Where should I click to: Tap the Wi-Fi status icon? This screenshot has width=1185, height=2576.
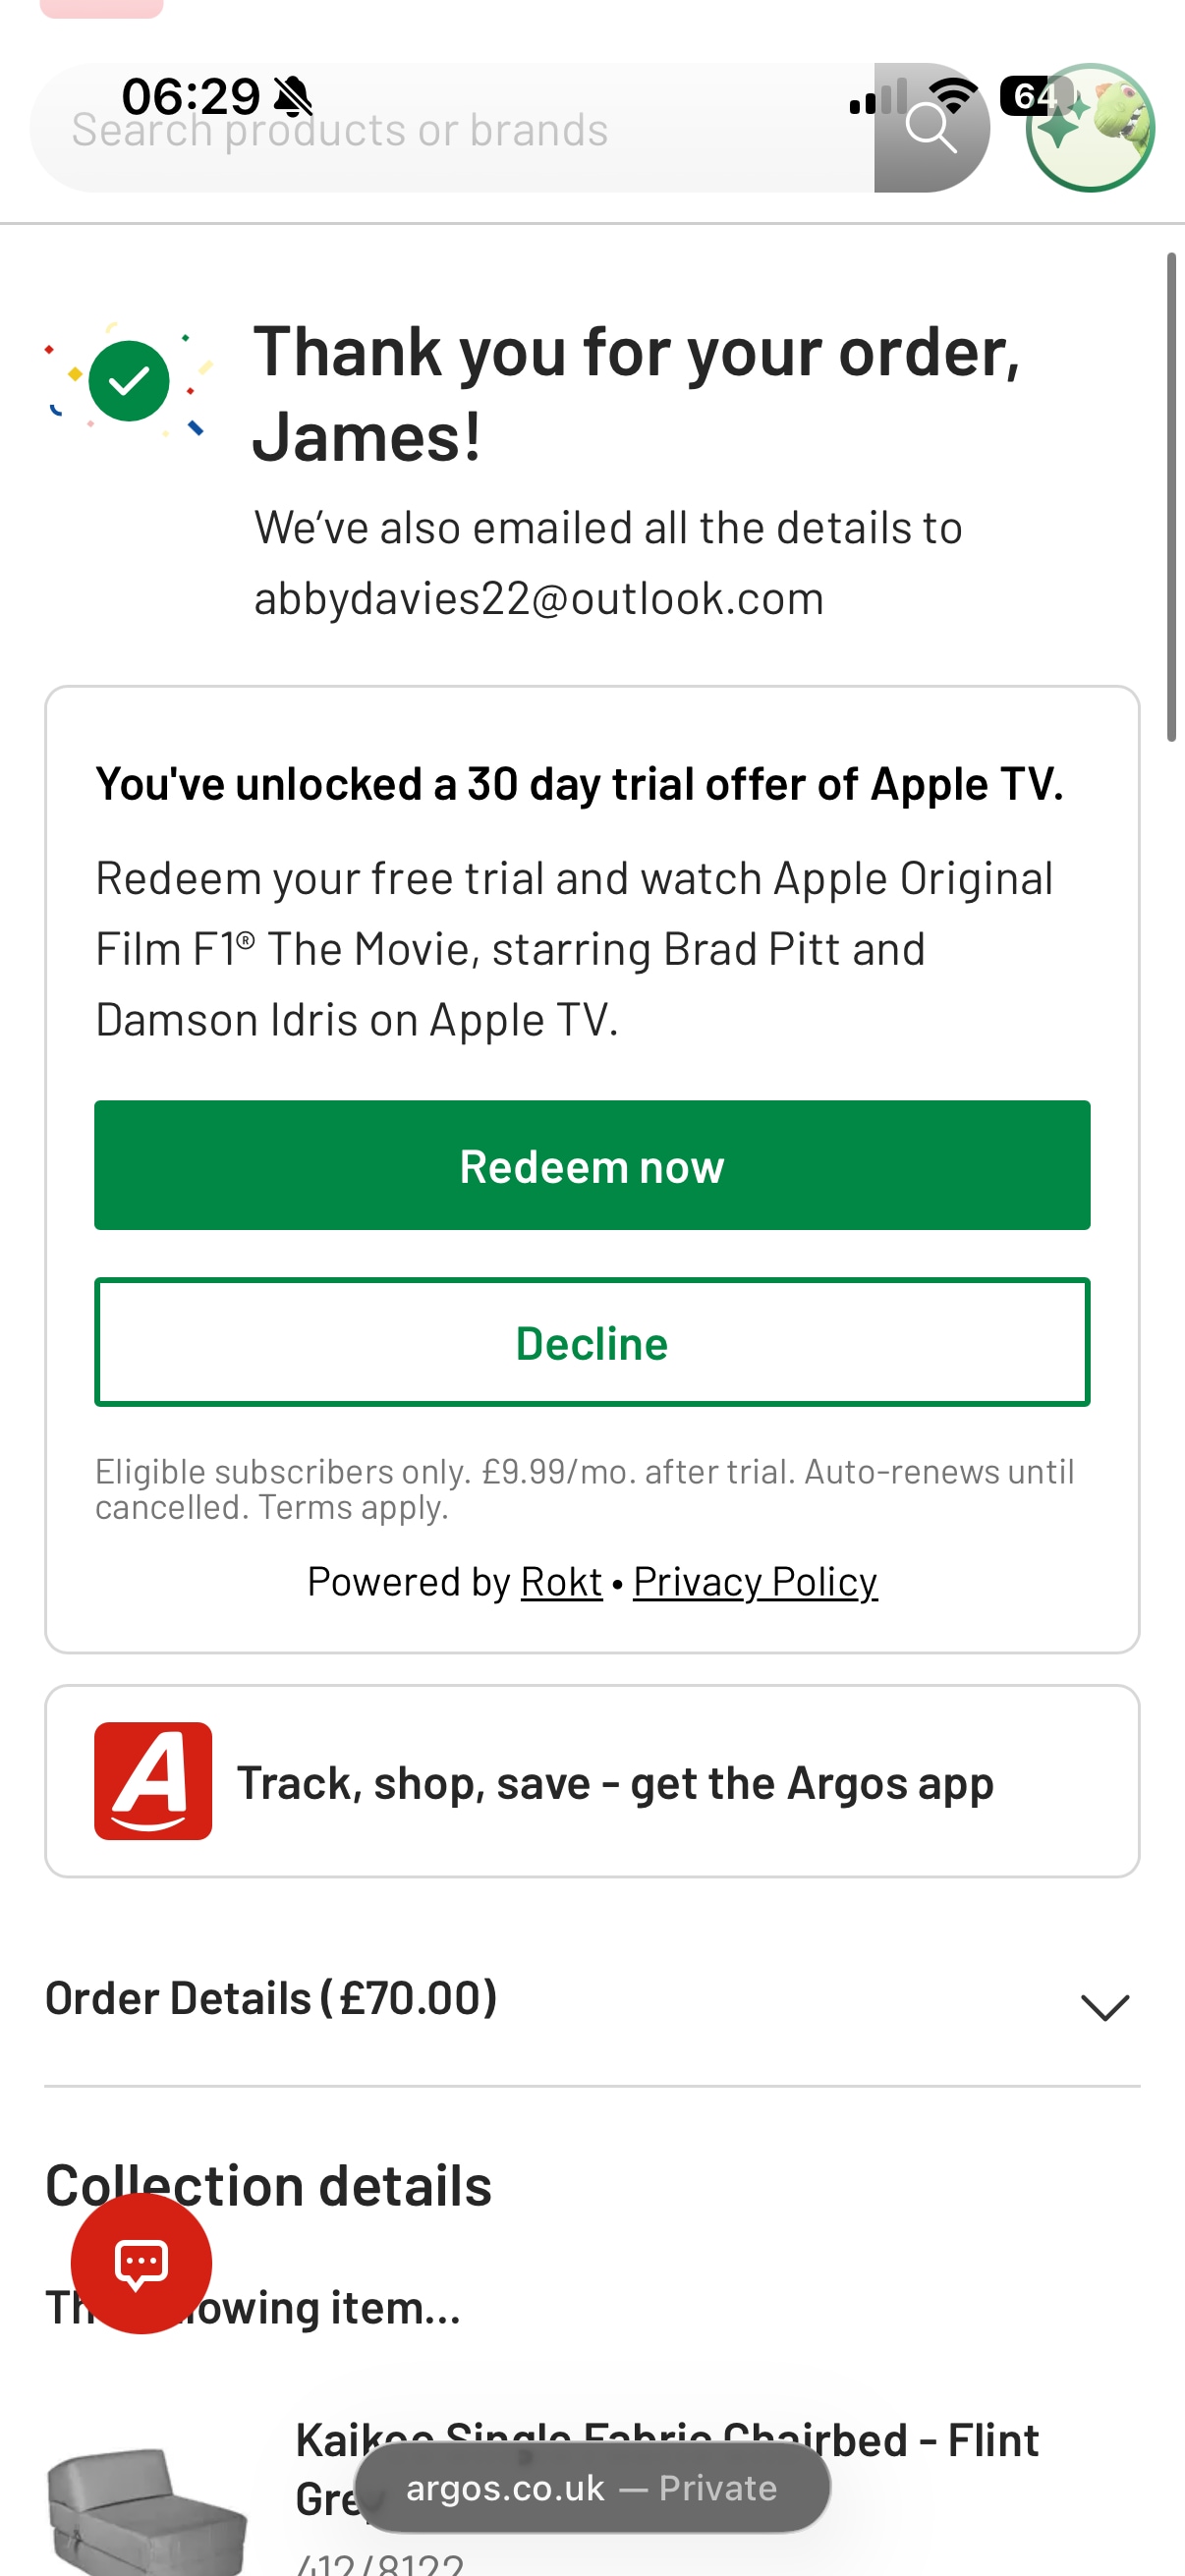pyautogui.click(x=953, y=94)
